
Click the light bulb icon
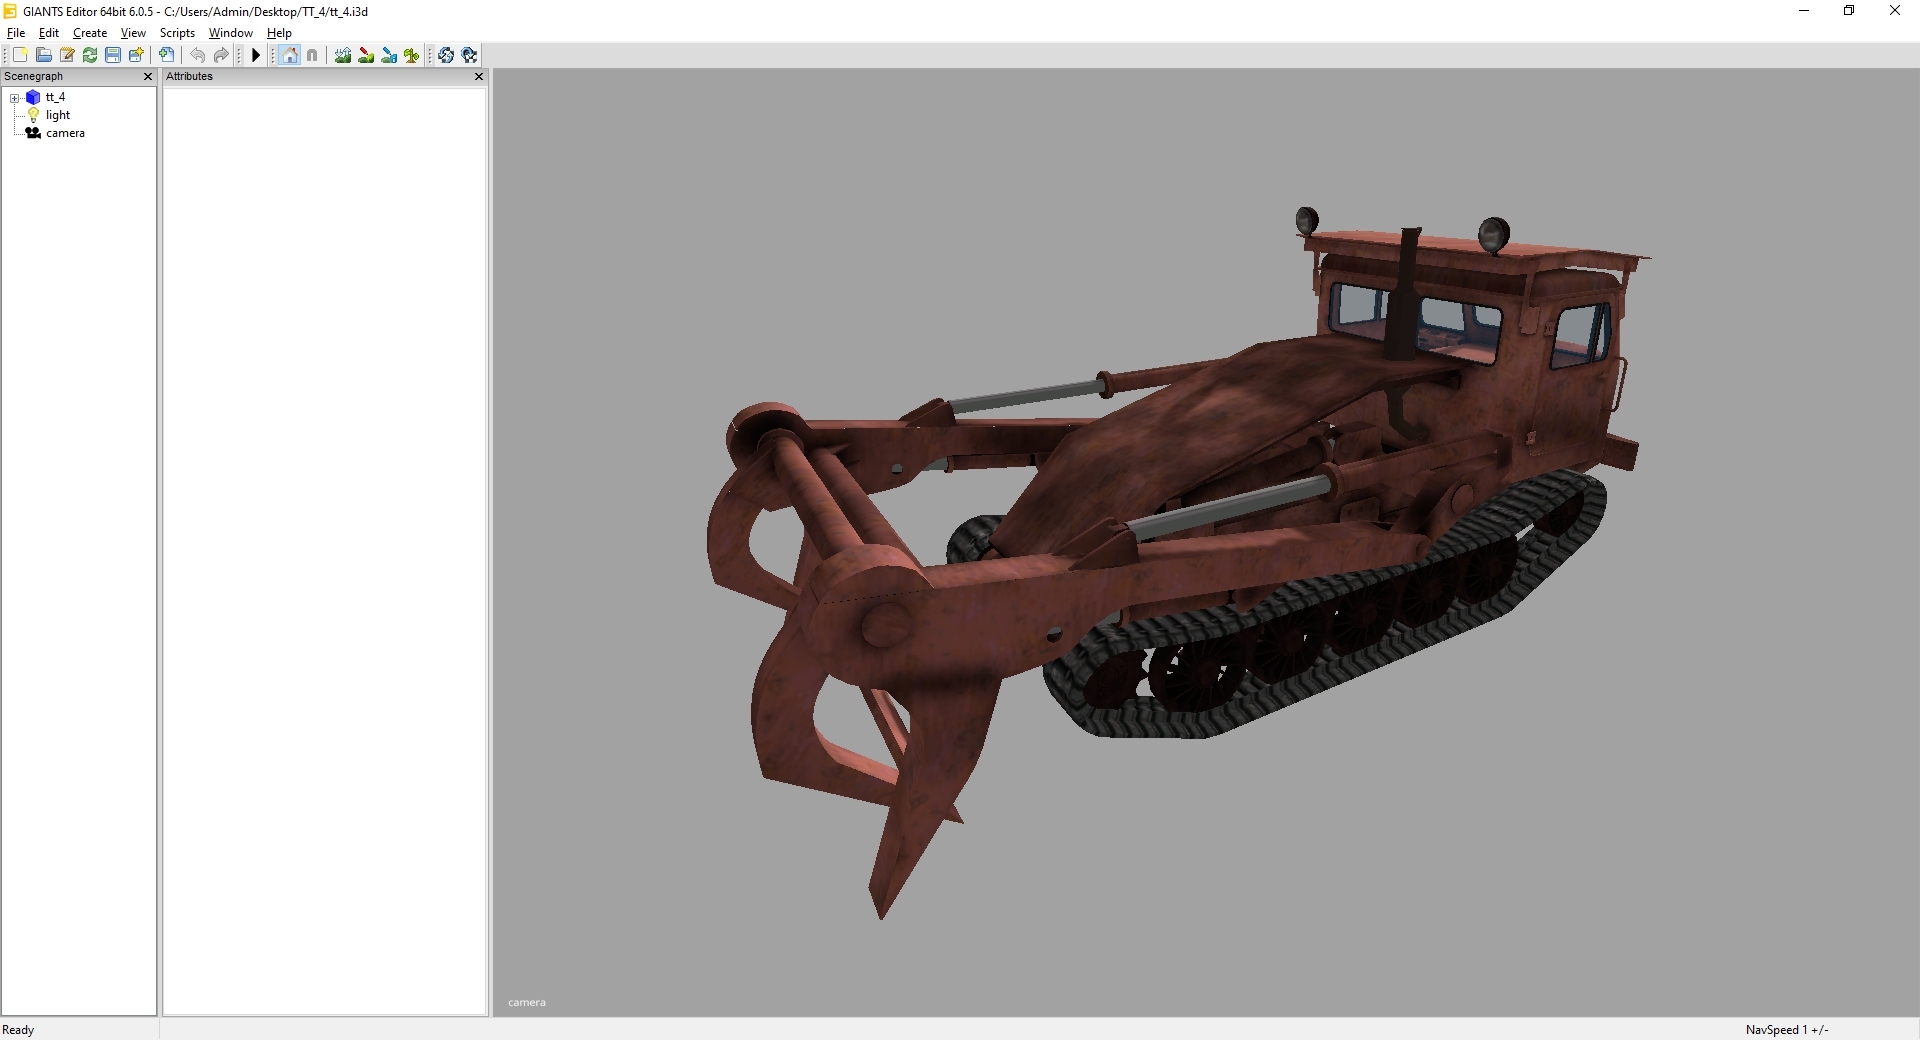[33, 115]
